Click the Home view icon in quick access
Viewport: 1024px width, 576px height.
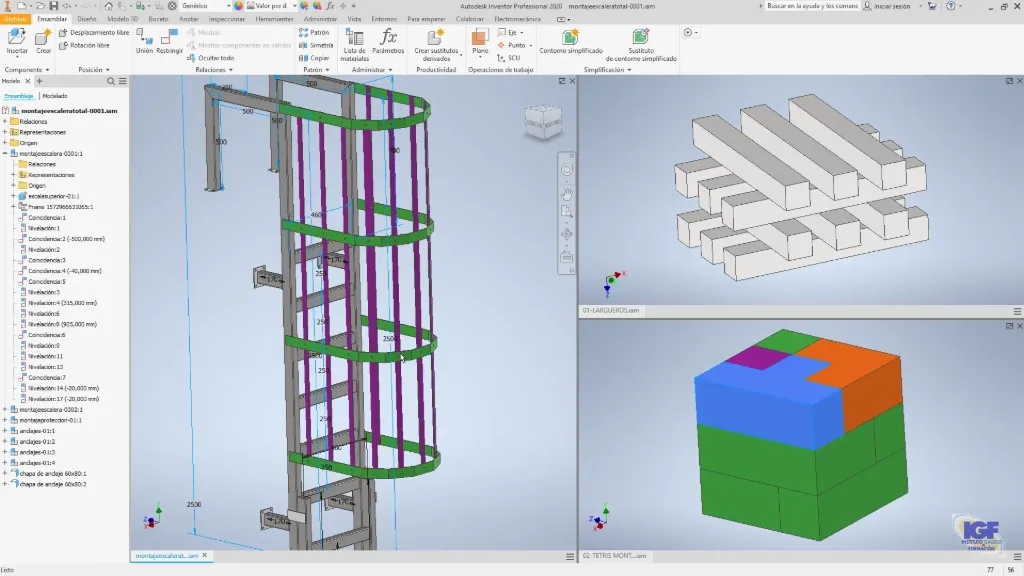[108, 6]
